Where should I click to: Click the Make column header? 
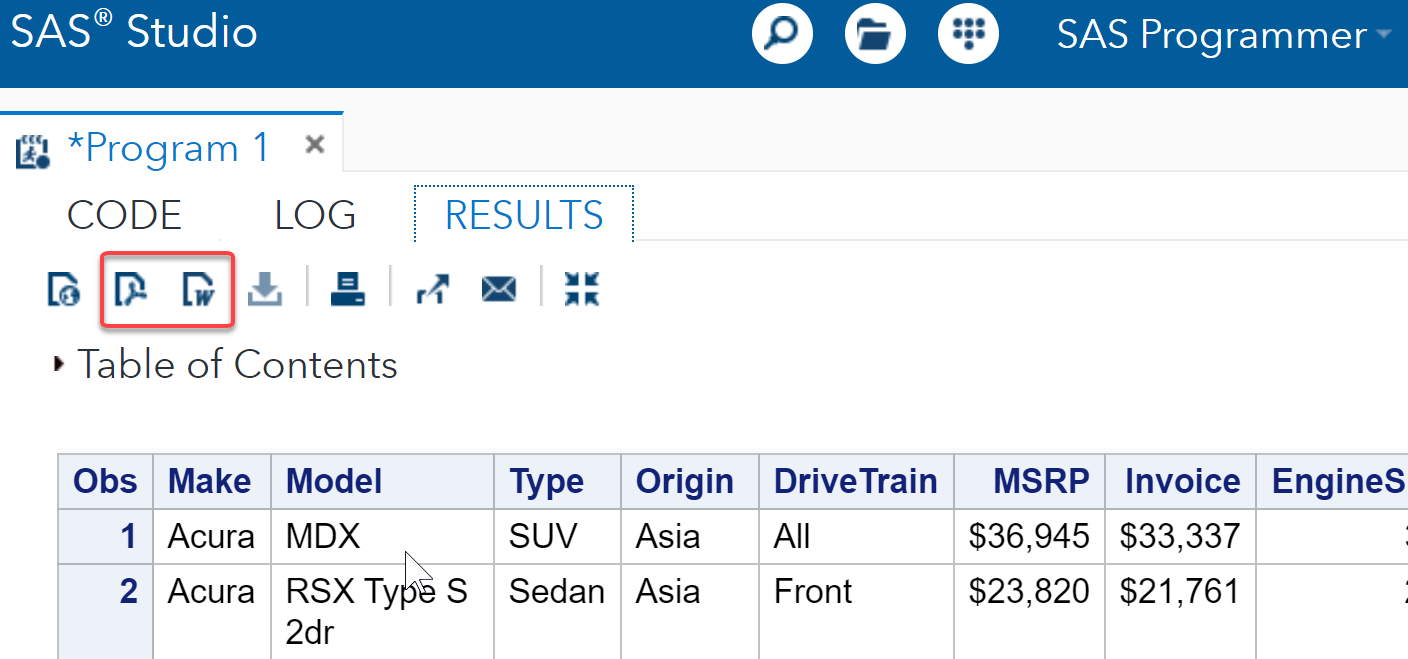tap(210, 482)
